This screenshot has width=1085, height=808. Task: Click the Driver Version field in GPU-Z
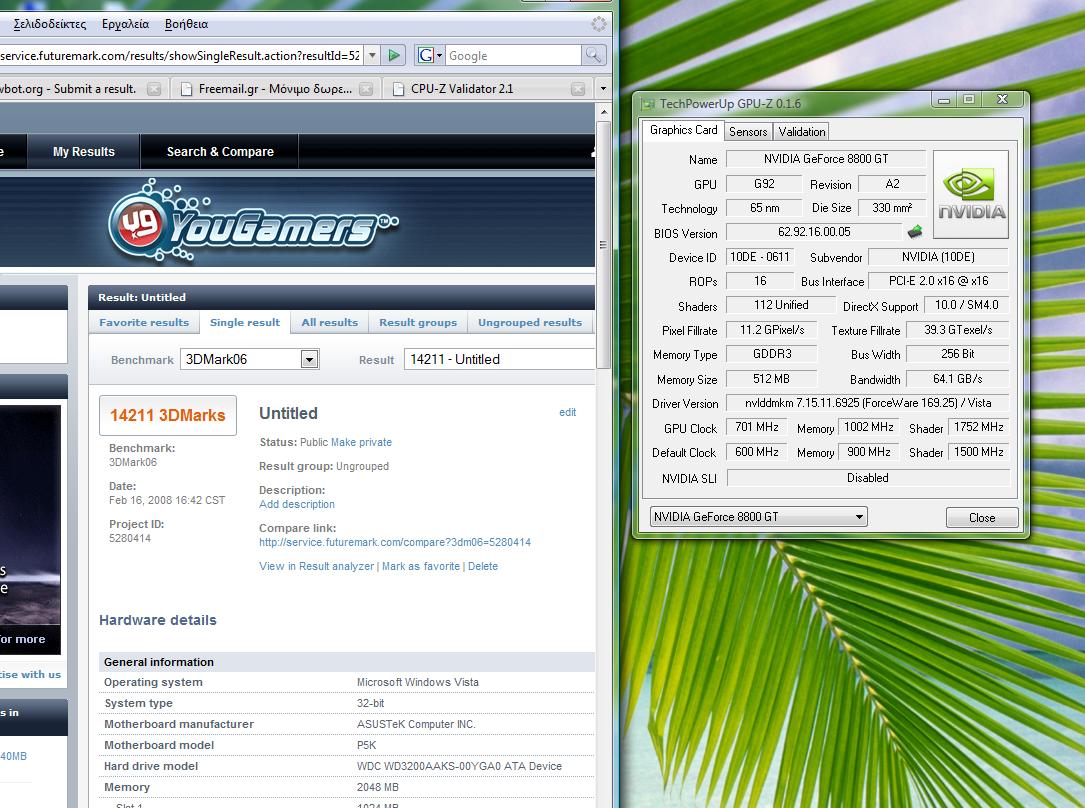pyautogui.click(x=868, y=403)
